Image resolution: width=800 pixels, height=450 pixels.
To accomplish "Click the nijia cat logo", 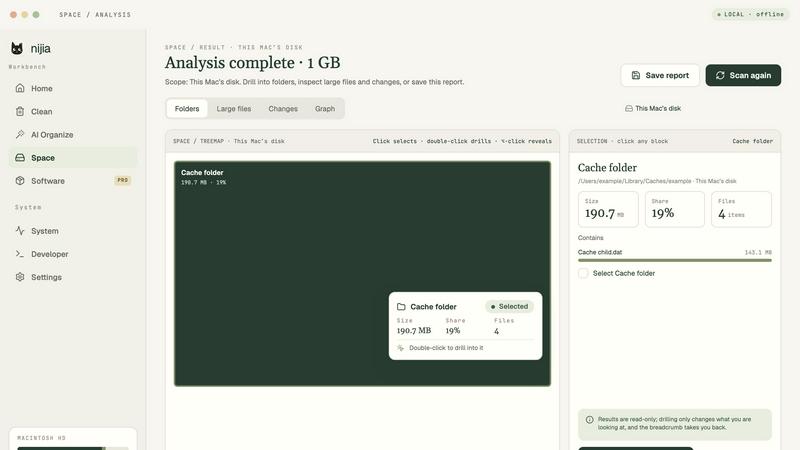I will pos(17,48).
